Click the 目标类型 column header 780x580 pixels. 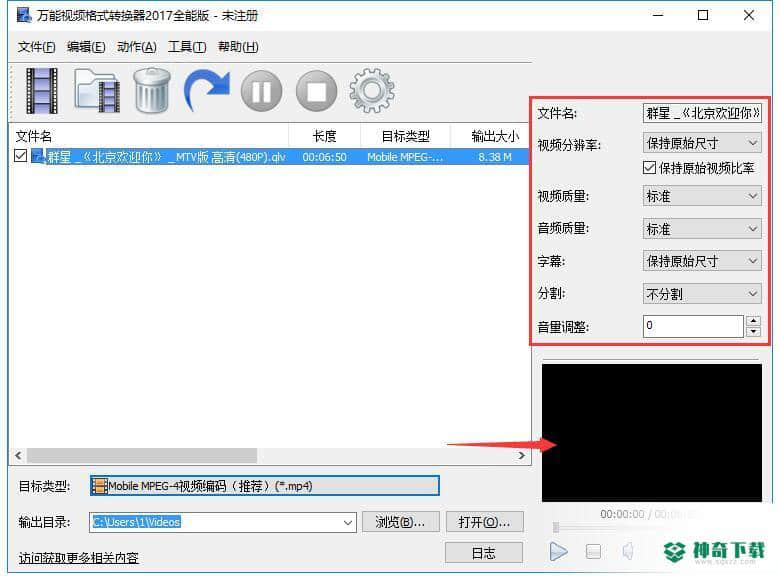pos(405,136)
